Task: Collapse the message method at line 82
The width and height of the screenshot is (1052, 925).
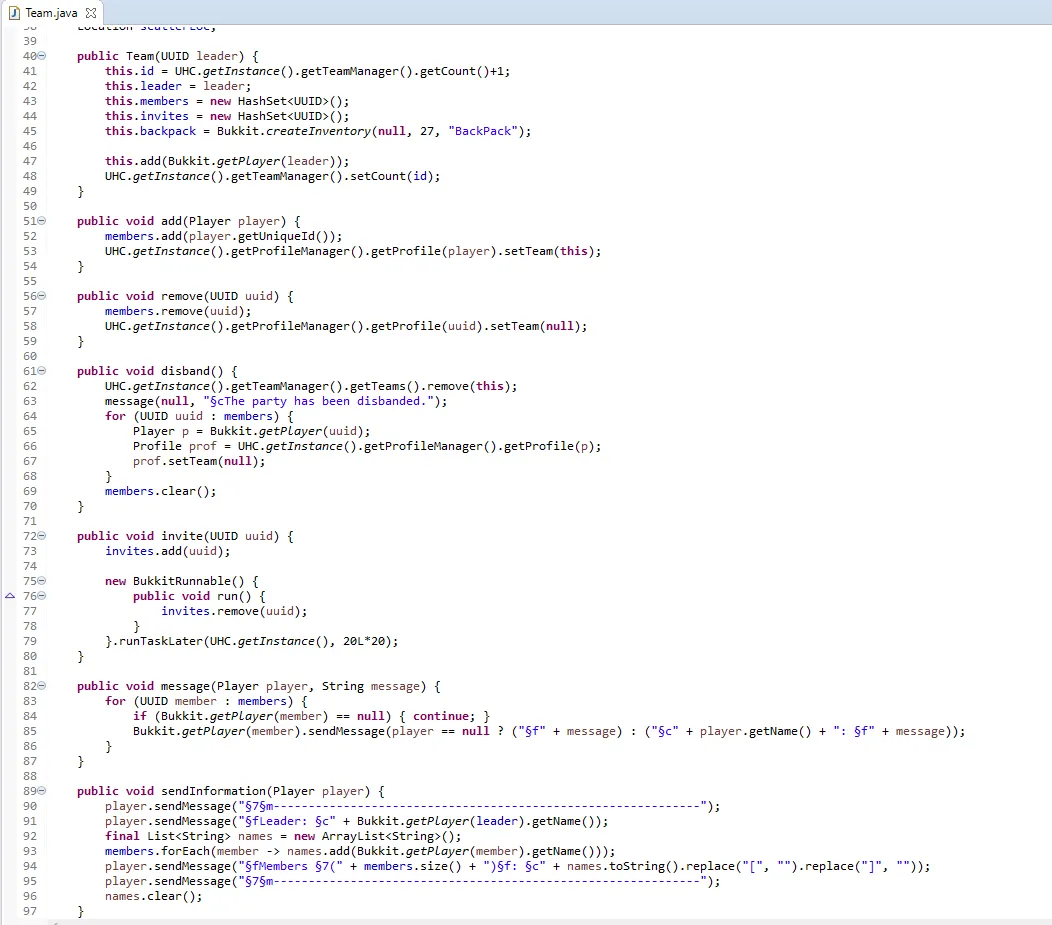Action: (42, 686)
